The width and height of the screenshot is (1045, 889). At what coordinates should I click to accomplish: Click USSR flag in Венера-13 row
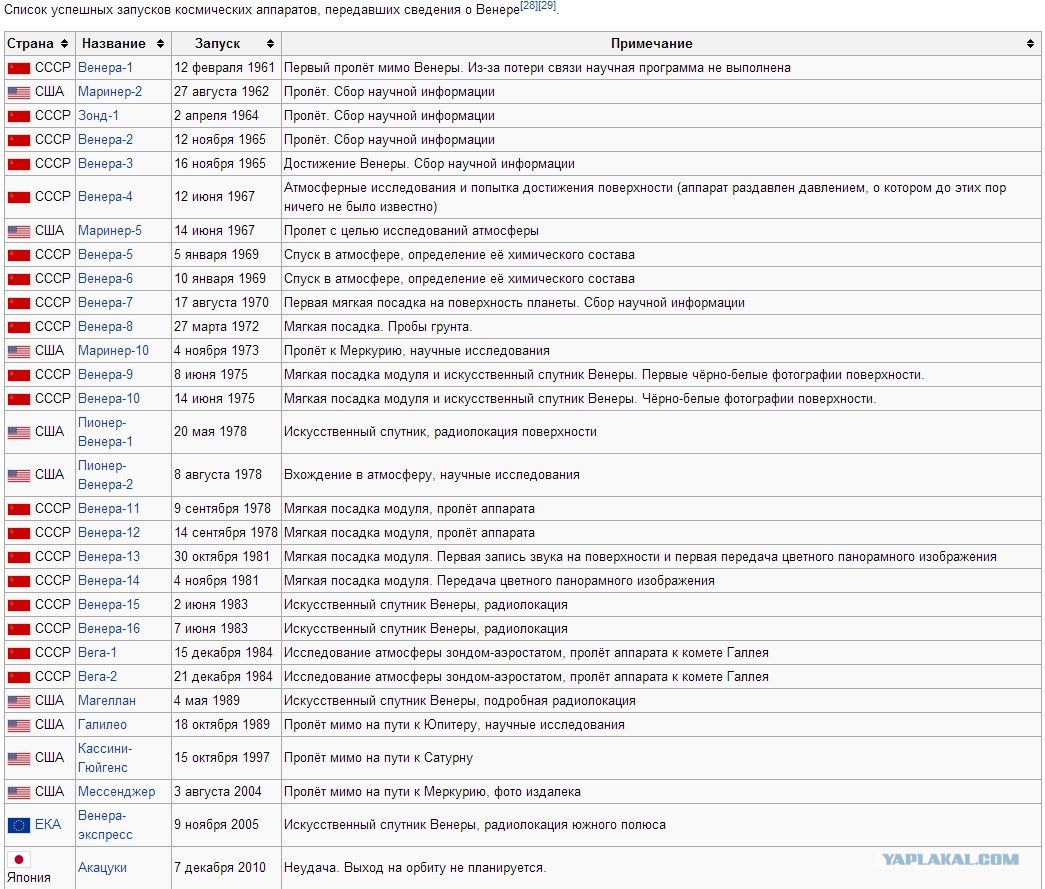(x=19, y=557)
